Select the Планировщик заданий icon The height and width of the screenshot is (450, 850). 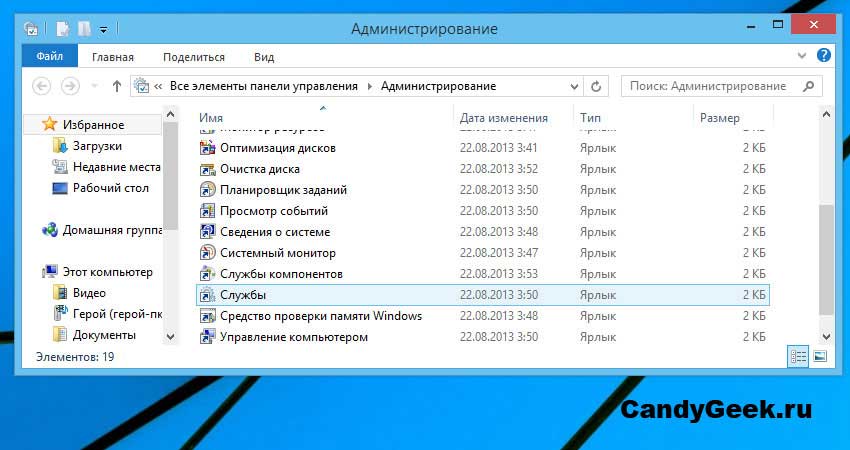point(208,190)
